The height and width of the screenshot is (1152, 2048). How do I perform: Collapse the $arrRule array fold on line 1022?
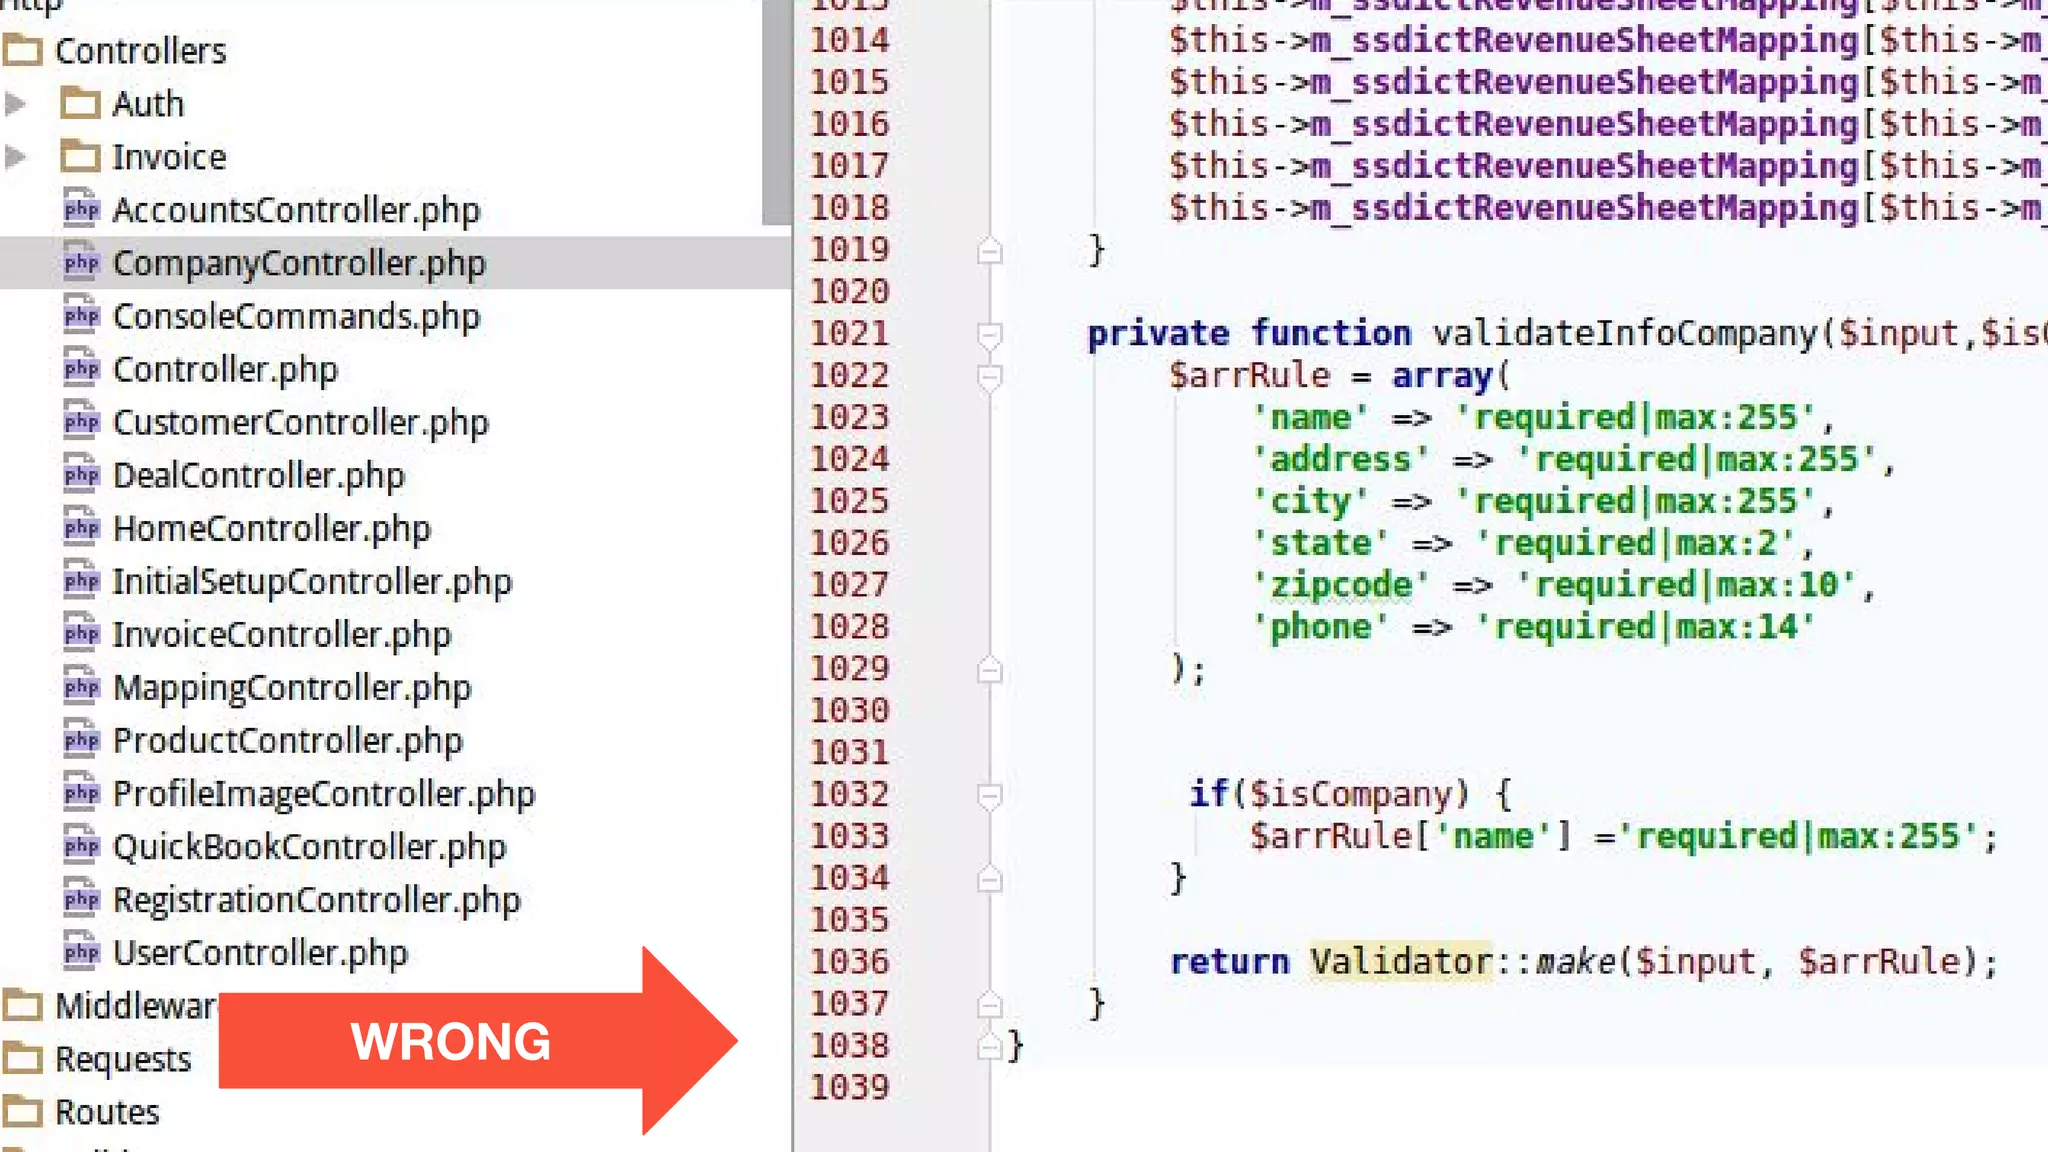[989, 377]
